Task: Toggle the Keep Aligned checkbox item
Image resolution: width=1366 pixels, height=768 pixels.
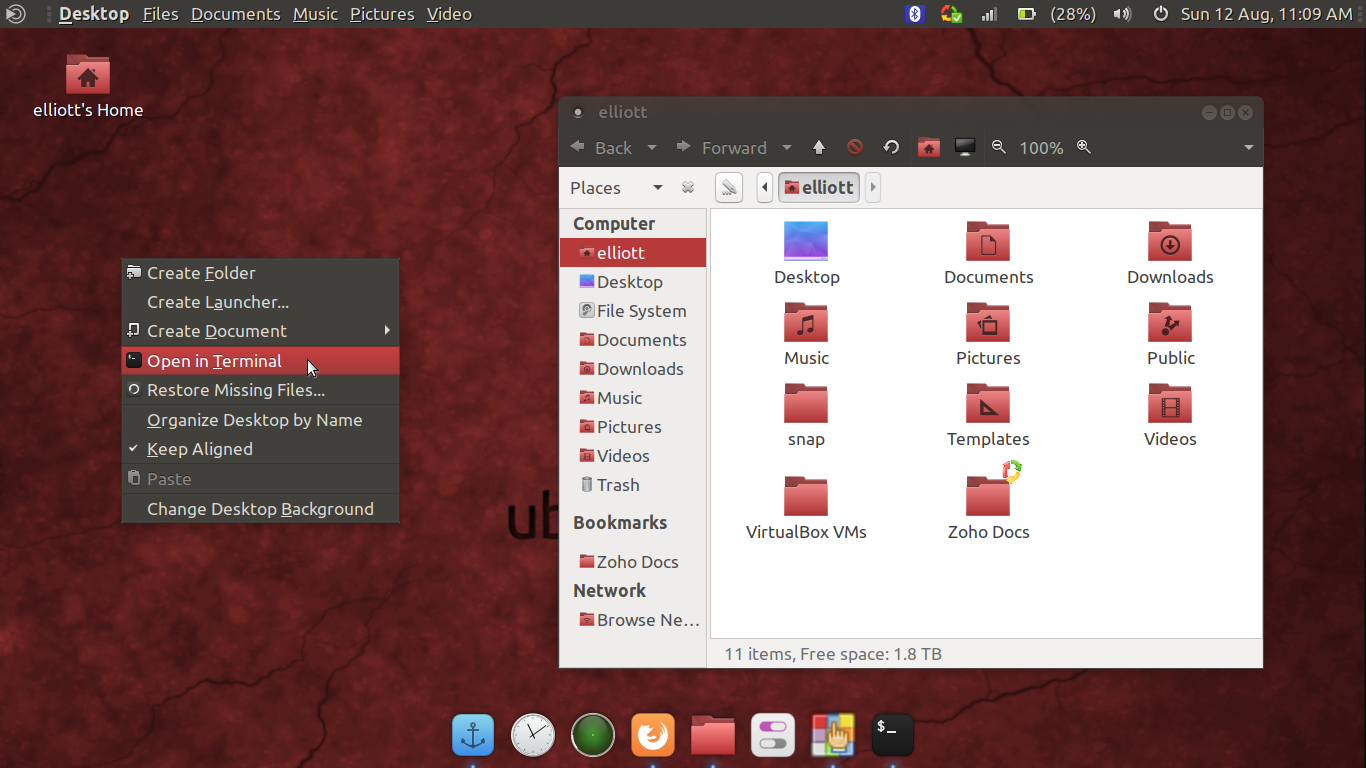Action: [260, 449]
